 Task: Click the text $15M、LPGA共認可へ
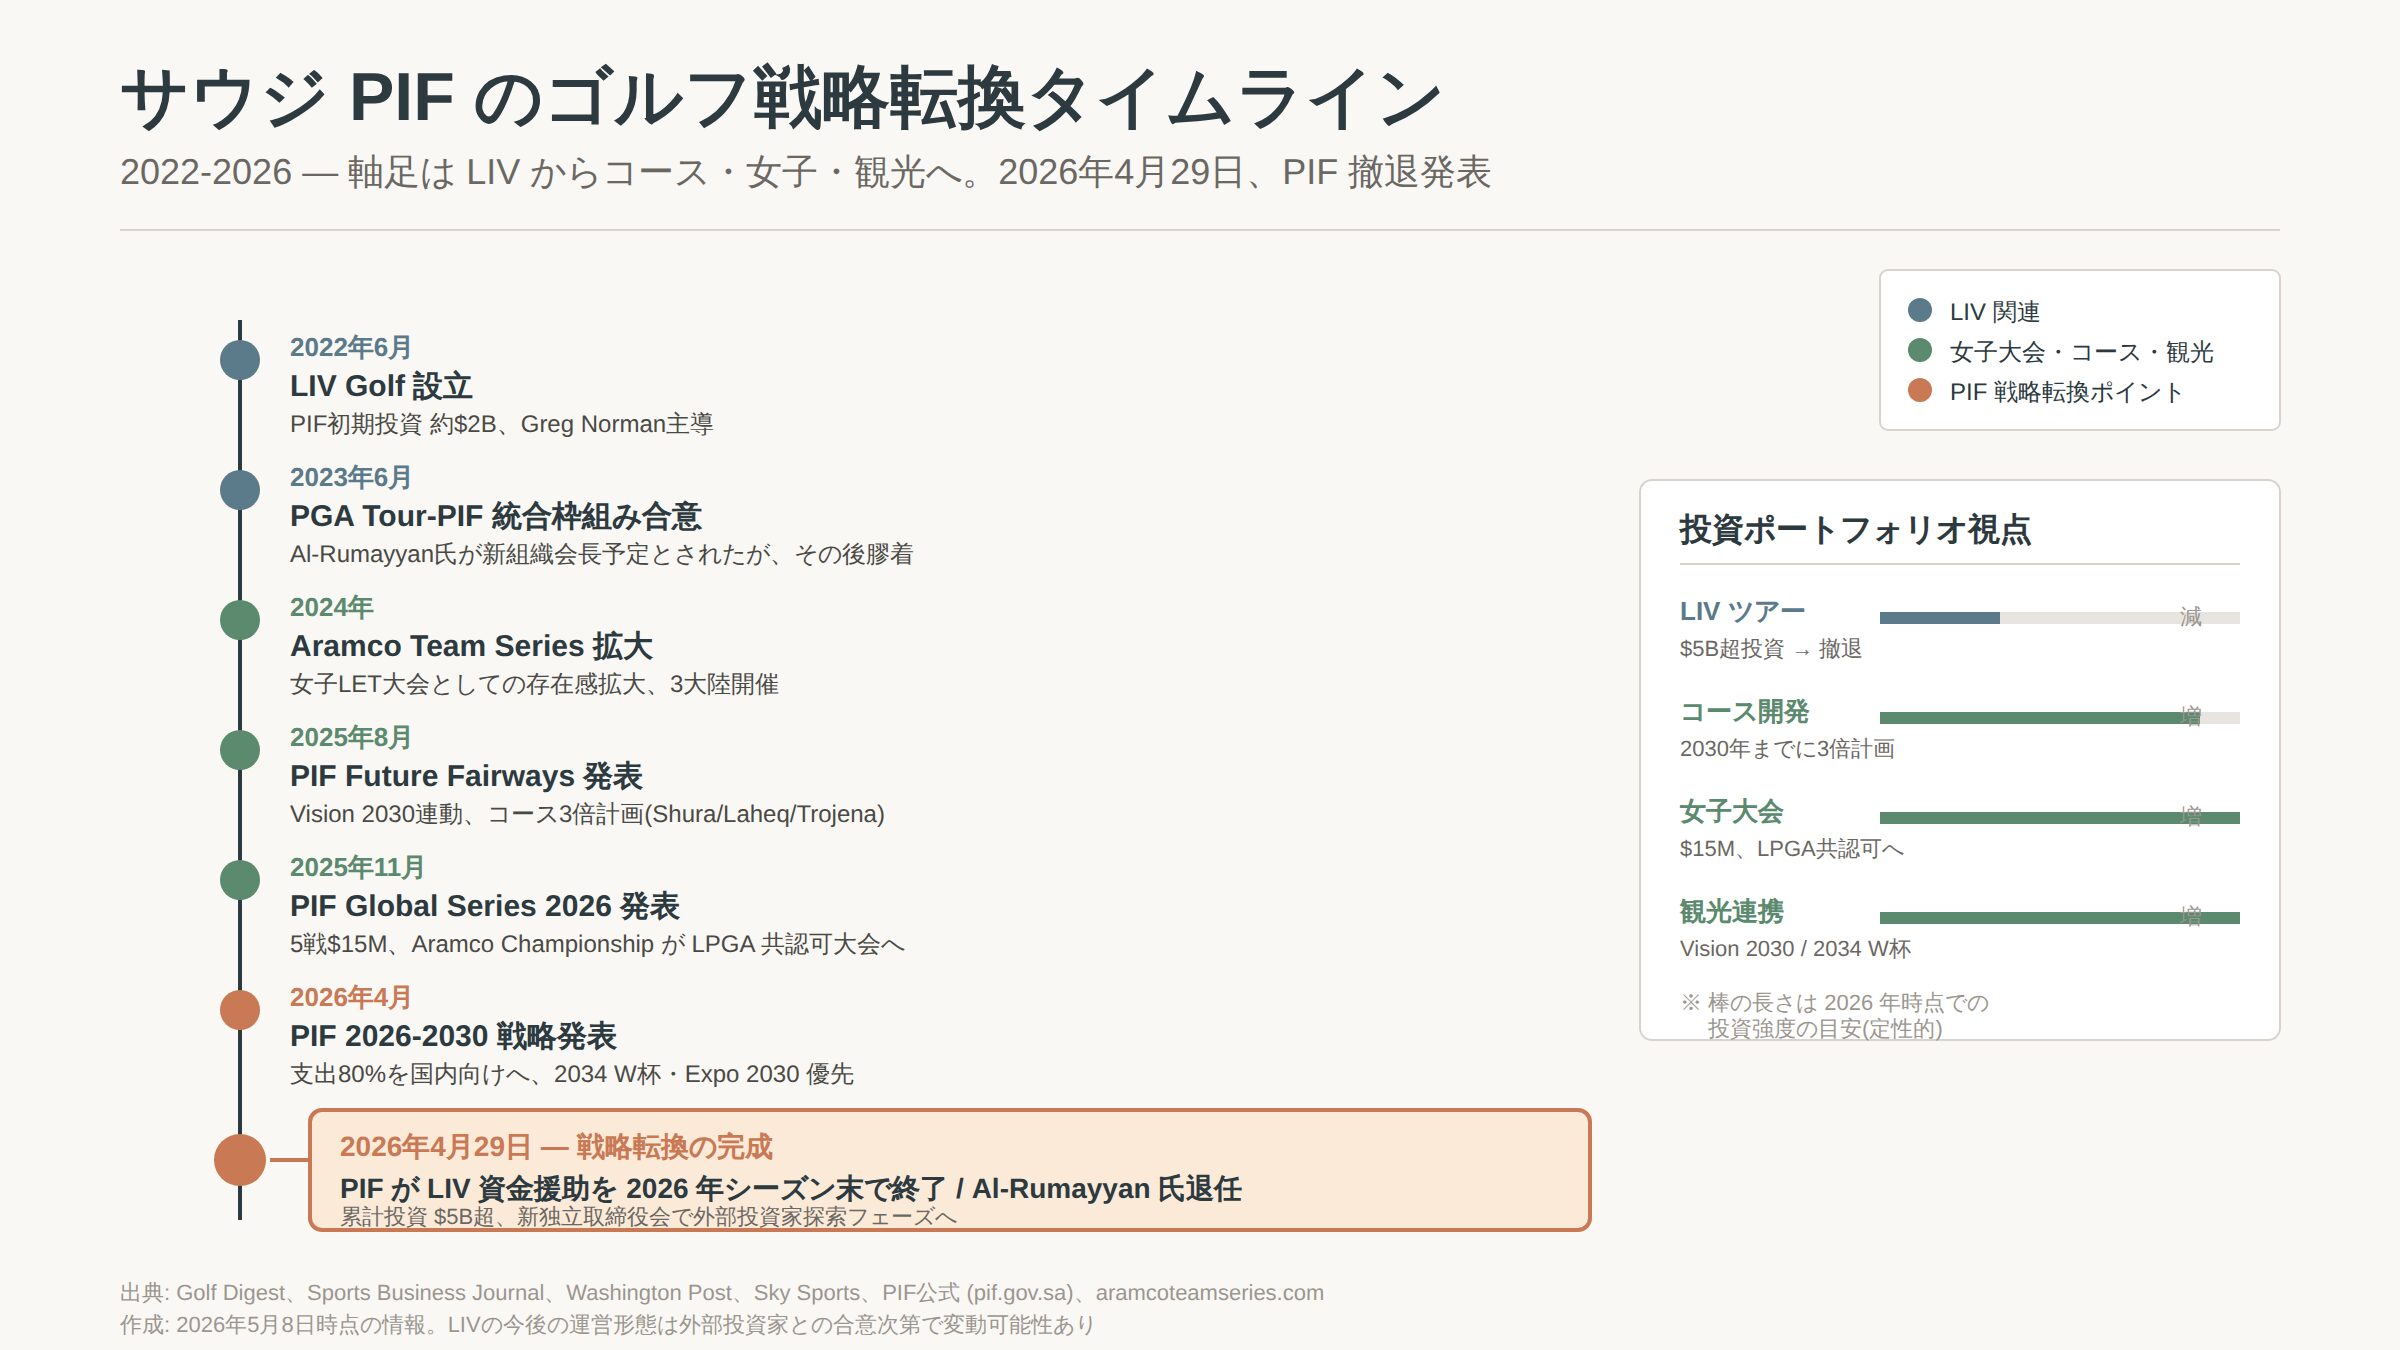coord(1792,849)
